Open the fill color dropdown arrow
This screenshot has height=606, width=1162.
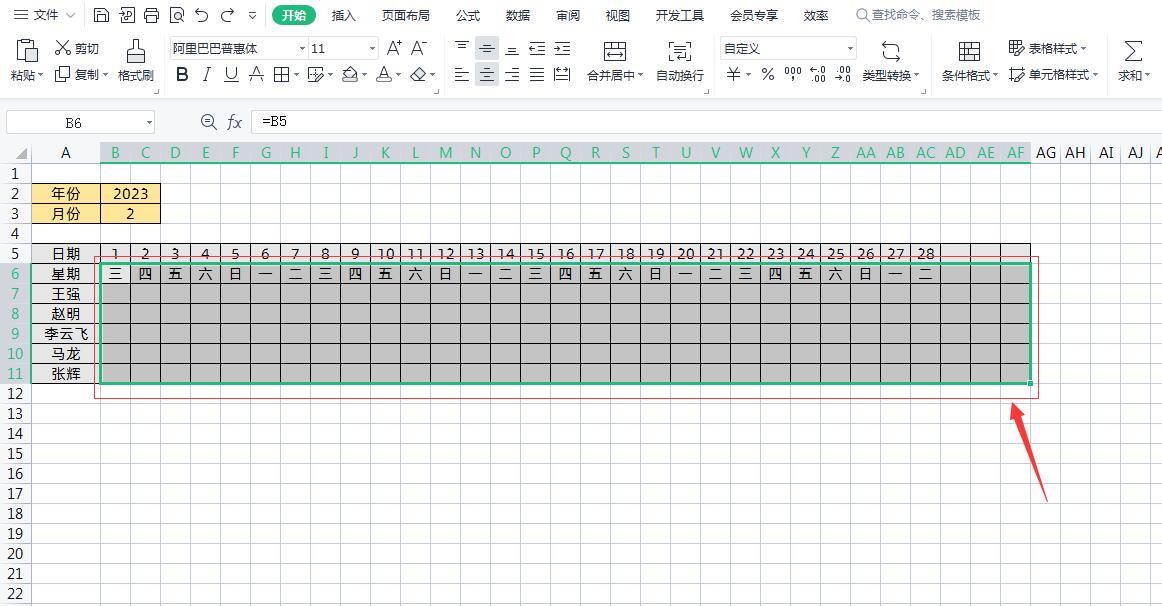tap(364, 74)
